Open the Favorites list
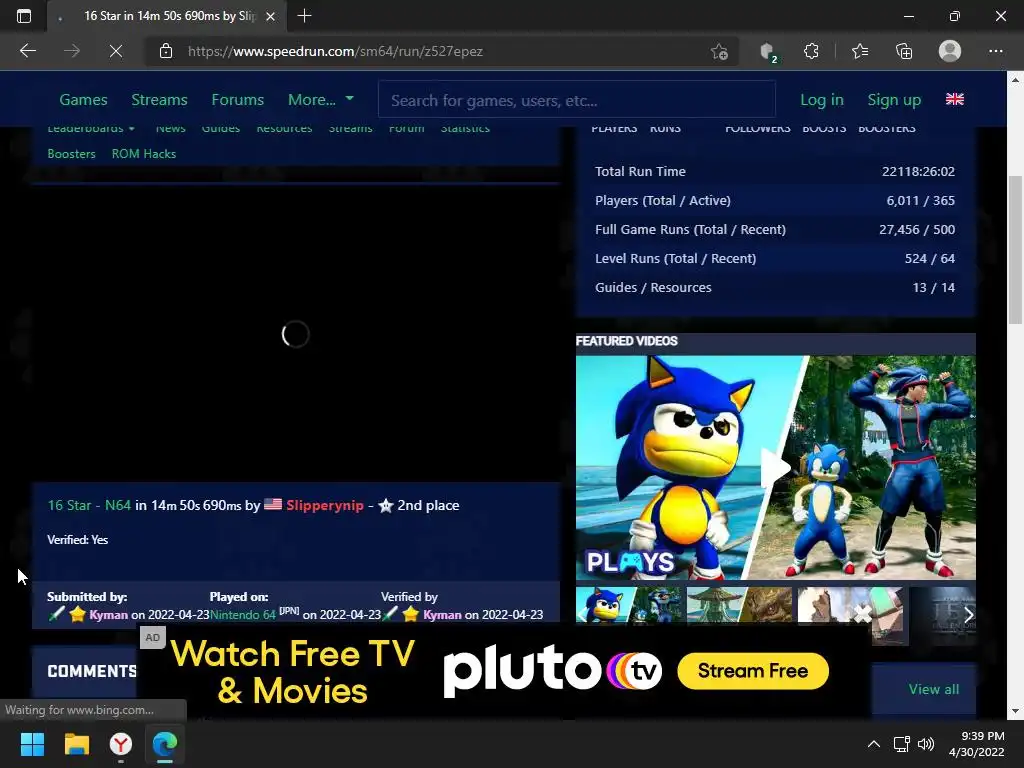 pyautogui.click(x=860, y=51)
